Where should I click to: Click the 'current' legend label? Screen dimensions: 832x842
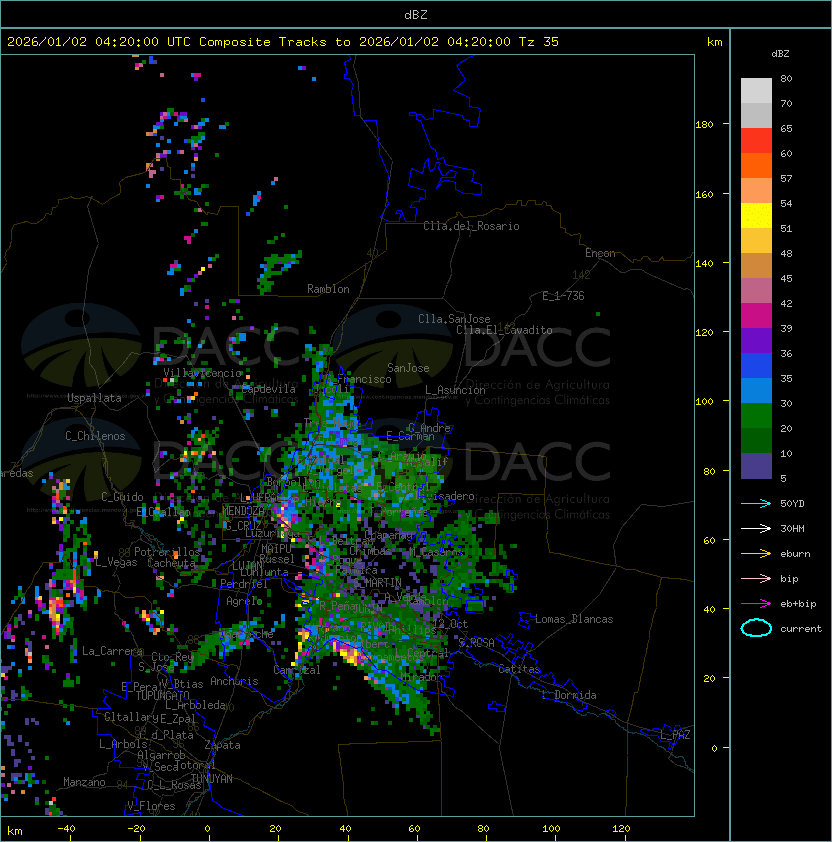(801, 628)
